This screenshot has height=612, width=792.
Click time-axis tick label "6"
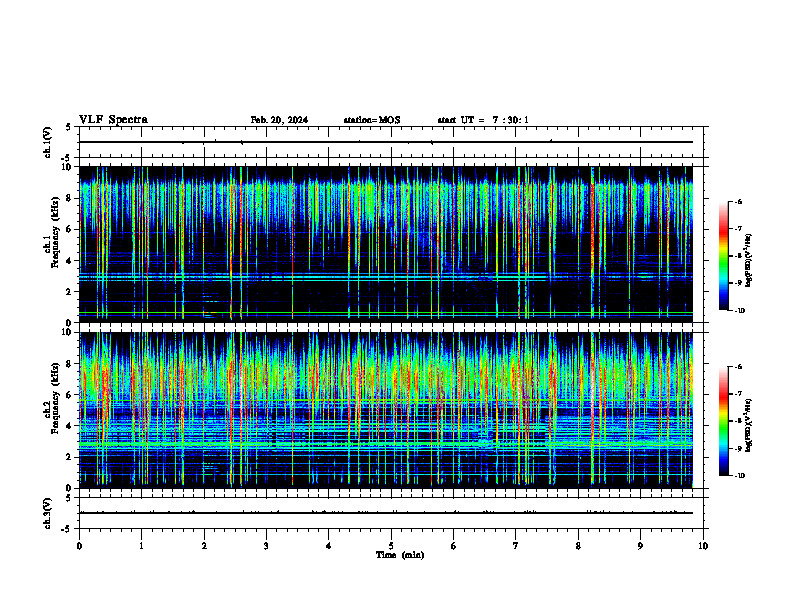click(454, 546)
